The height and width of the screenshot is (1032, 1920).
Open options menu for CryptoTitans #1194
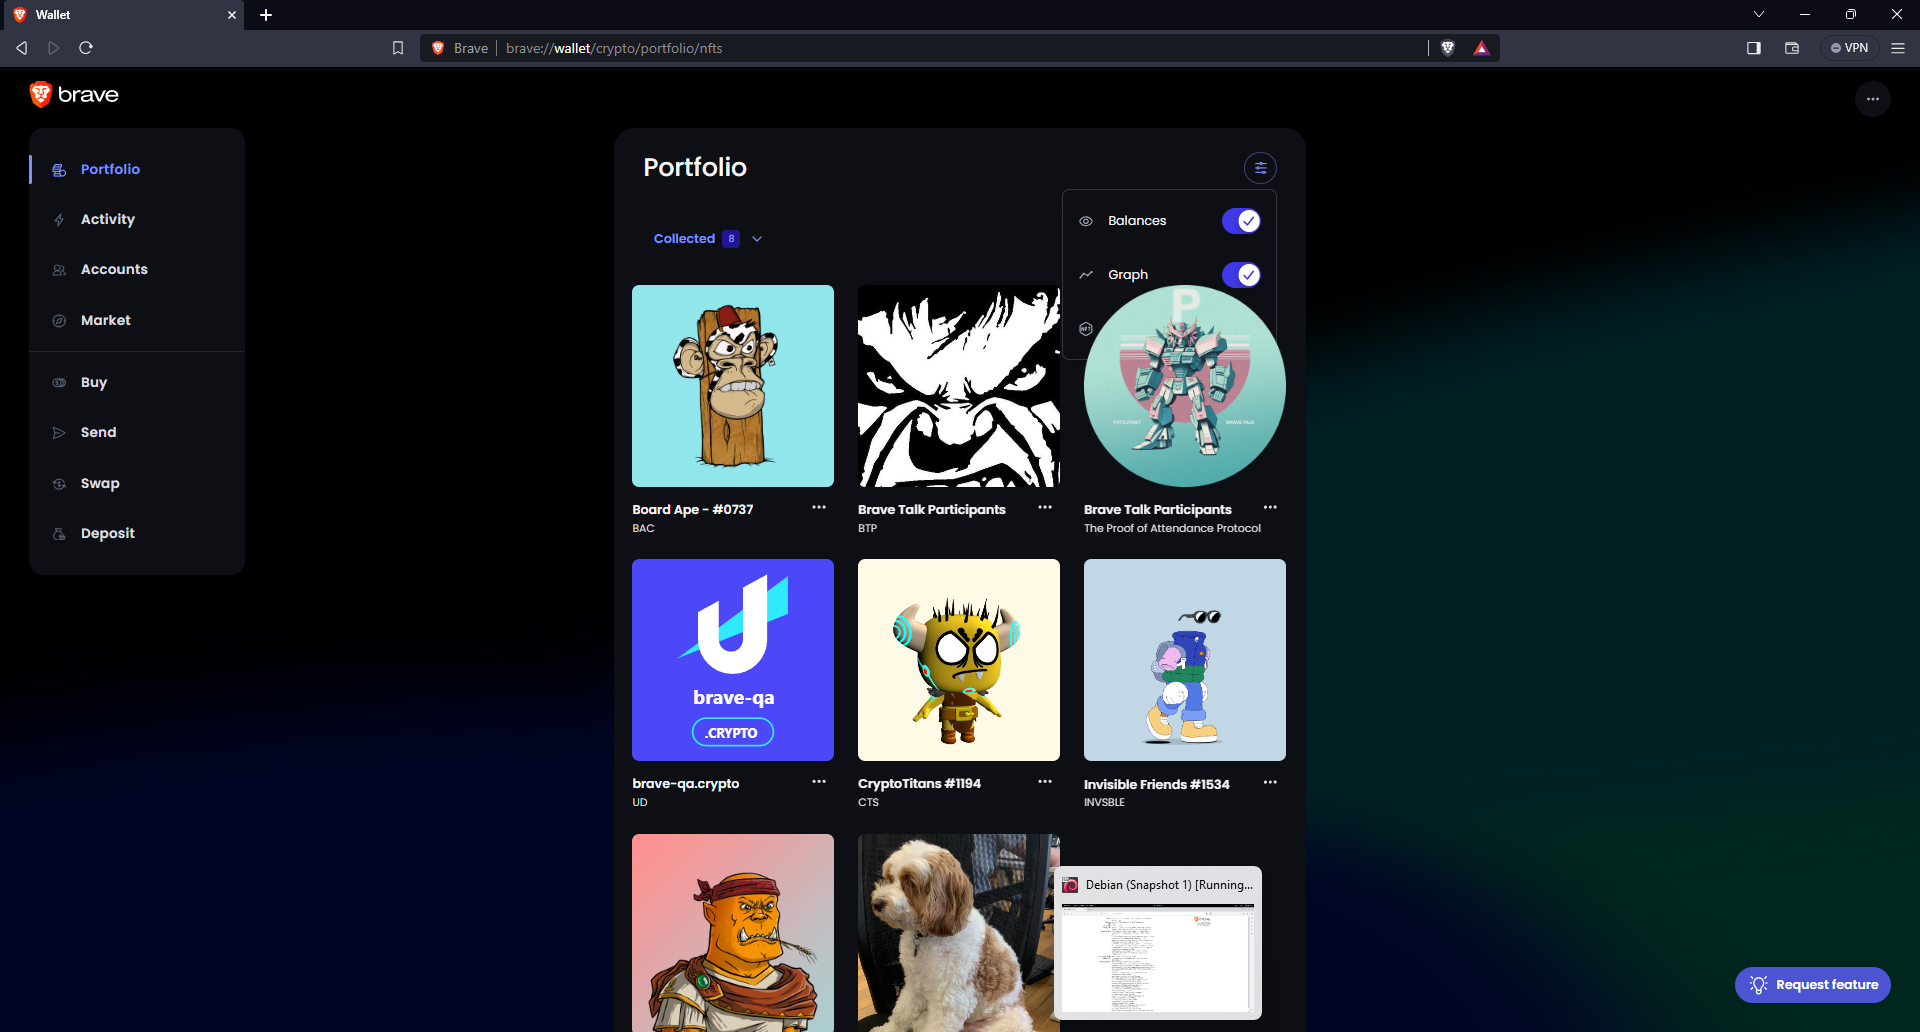pos(1044,782)
